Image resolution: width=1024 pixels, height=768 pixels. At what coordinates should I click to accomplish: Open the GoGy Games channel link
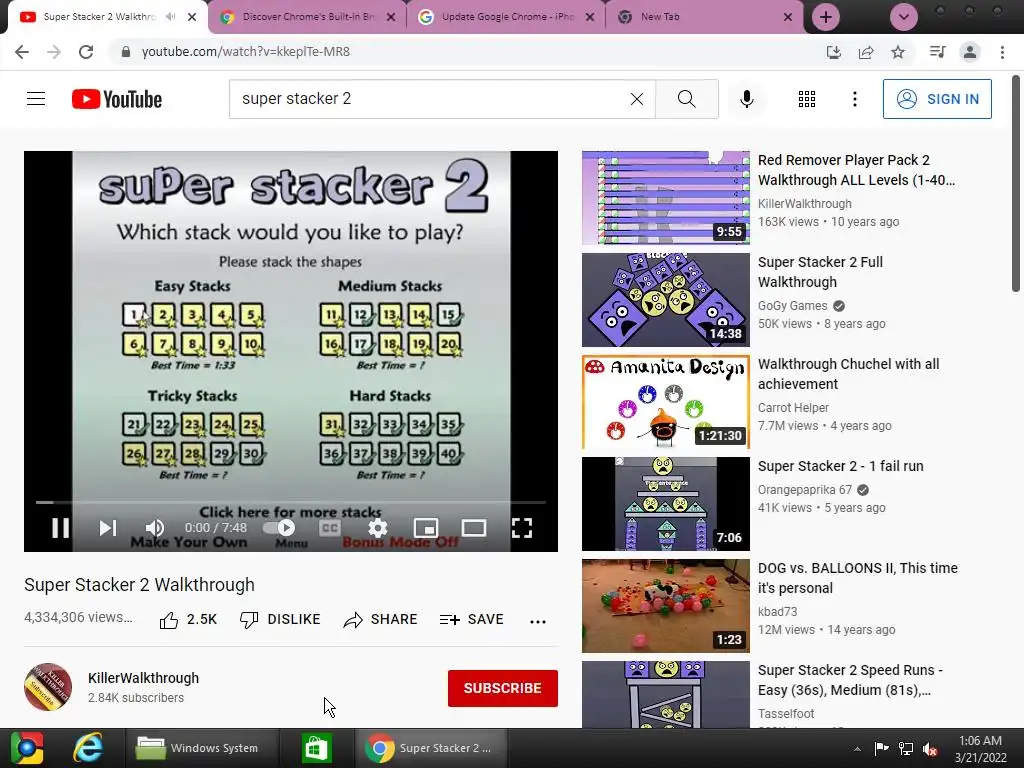coord(792,306)
